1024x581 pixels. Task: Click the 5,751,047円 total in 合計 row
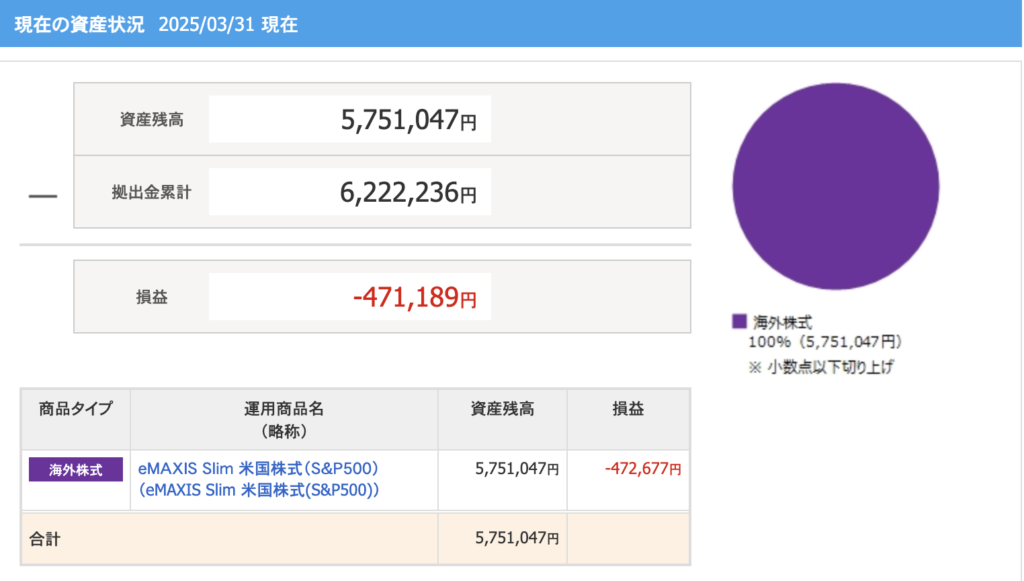click(516, 539)
